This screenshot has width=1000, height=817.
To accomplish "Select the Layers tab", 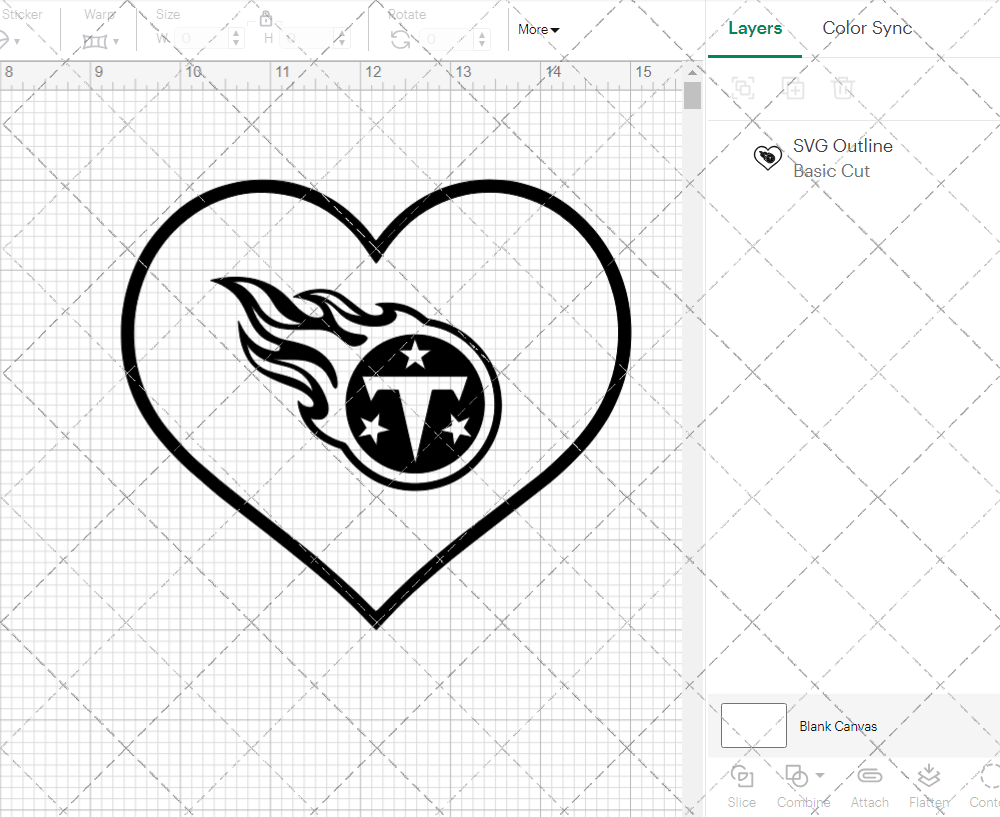I will 755,28.
